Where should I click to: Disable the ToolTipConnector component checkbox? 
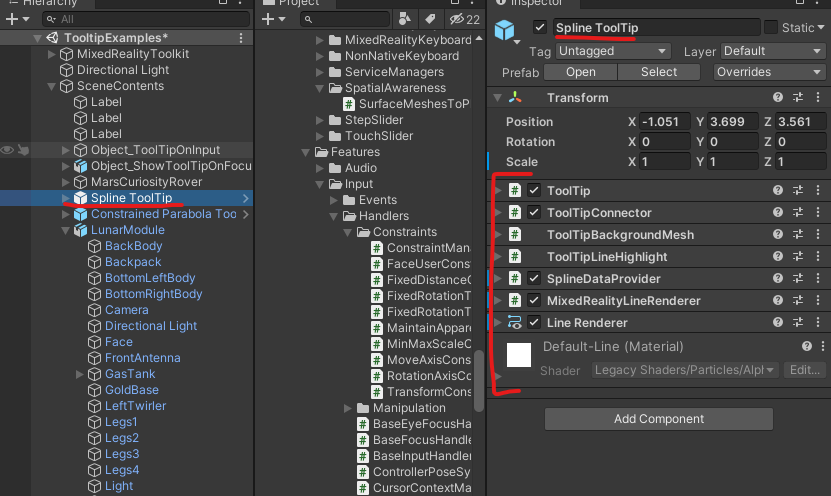534,212
